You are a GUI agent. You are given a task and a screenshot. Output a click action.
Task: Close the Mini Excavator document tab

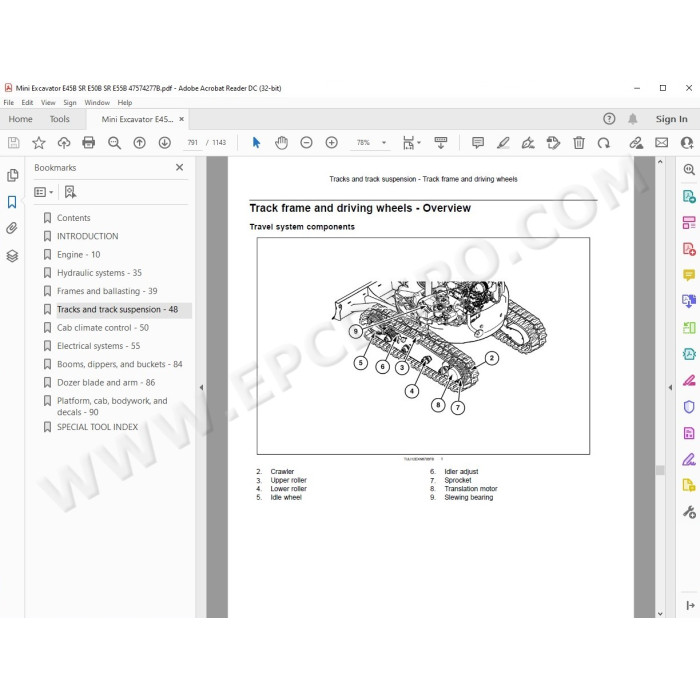[x=182, y=119]
